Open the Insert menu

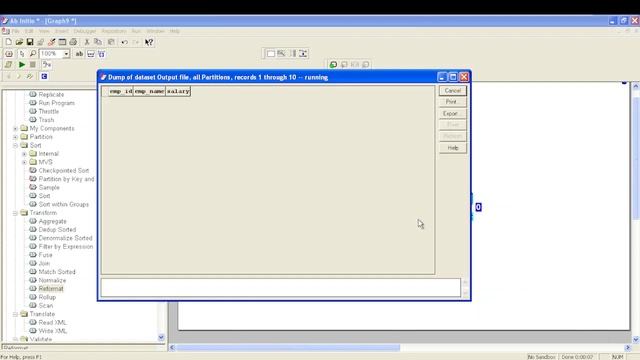(62, 31)
